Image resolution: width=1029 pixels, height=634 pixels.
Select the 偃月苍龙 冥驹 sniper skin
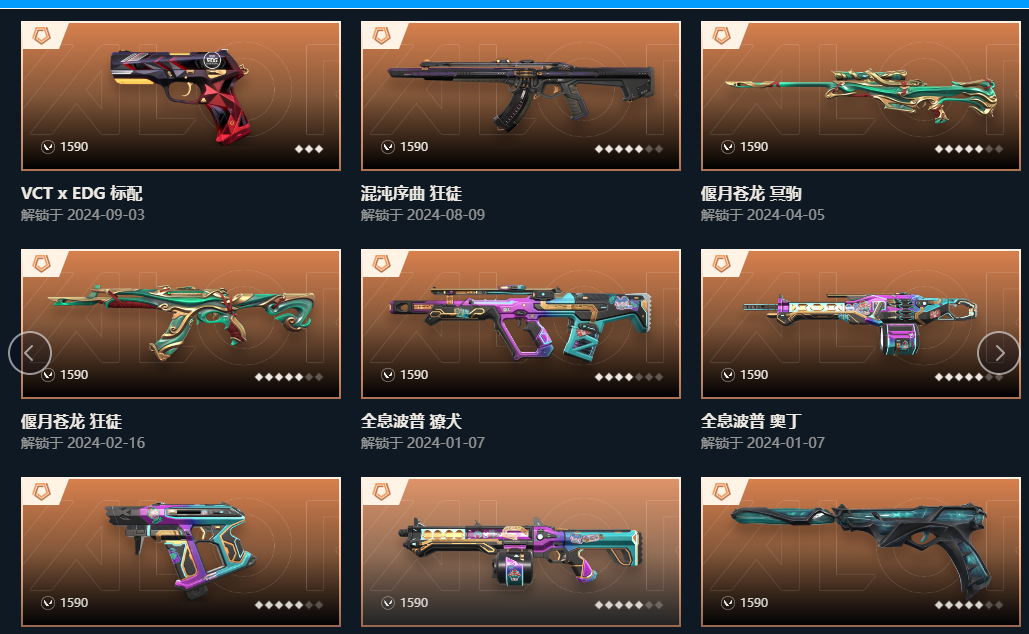(860, 96)
